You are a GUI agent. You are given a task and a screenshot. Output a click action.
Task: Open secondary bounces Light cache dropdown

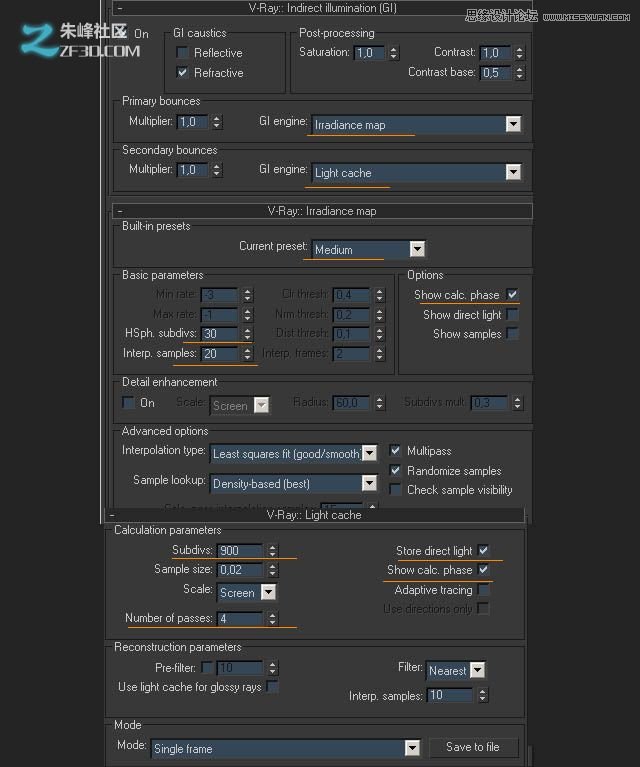click(513, 172)
